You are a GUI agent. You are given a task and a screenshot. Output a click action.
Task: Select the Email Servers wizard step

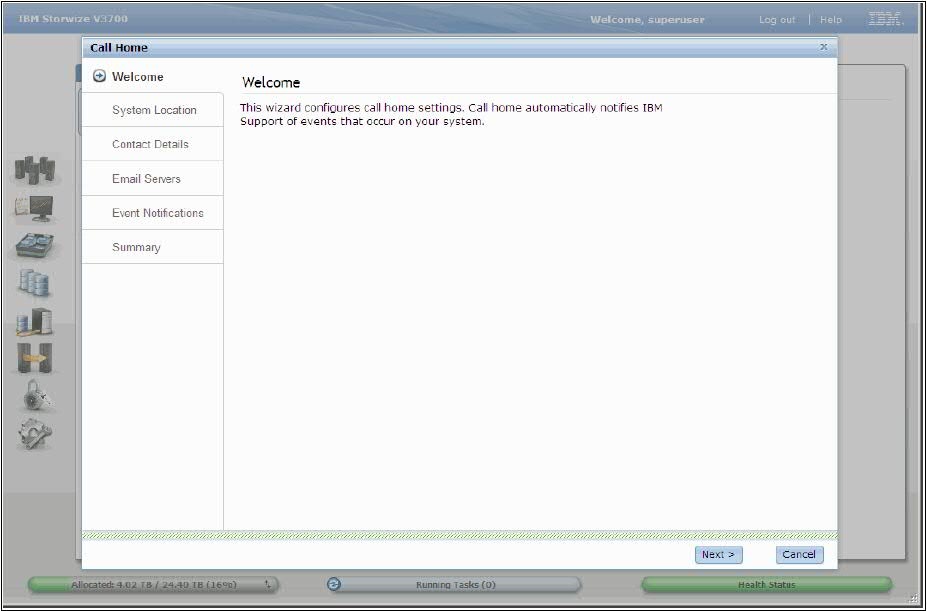[153, 179]
